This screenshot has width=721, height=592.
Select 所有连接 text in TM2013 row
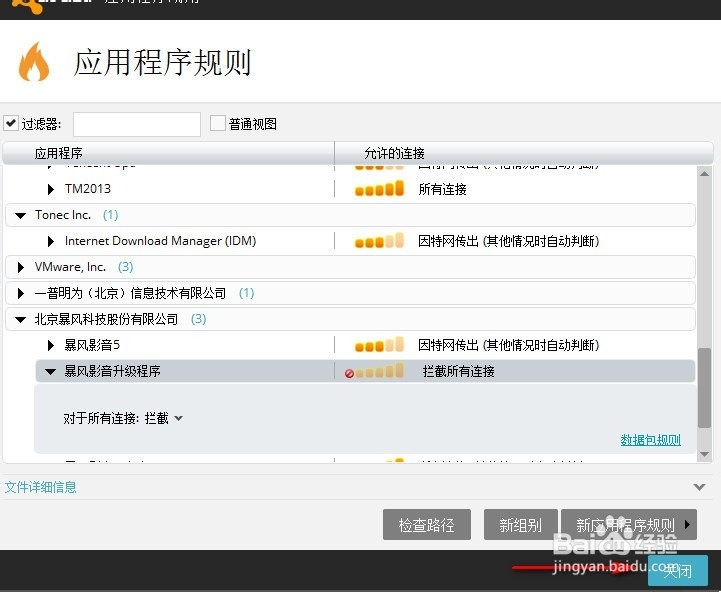click(442, 189)
